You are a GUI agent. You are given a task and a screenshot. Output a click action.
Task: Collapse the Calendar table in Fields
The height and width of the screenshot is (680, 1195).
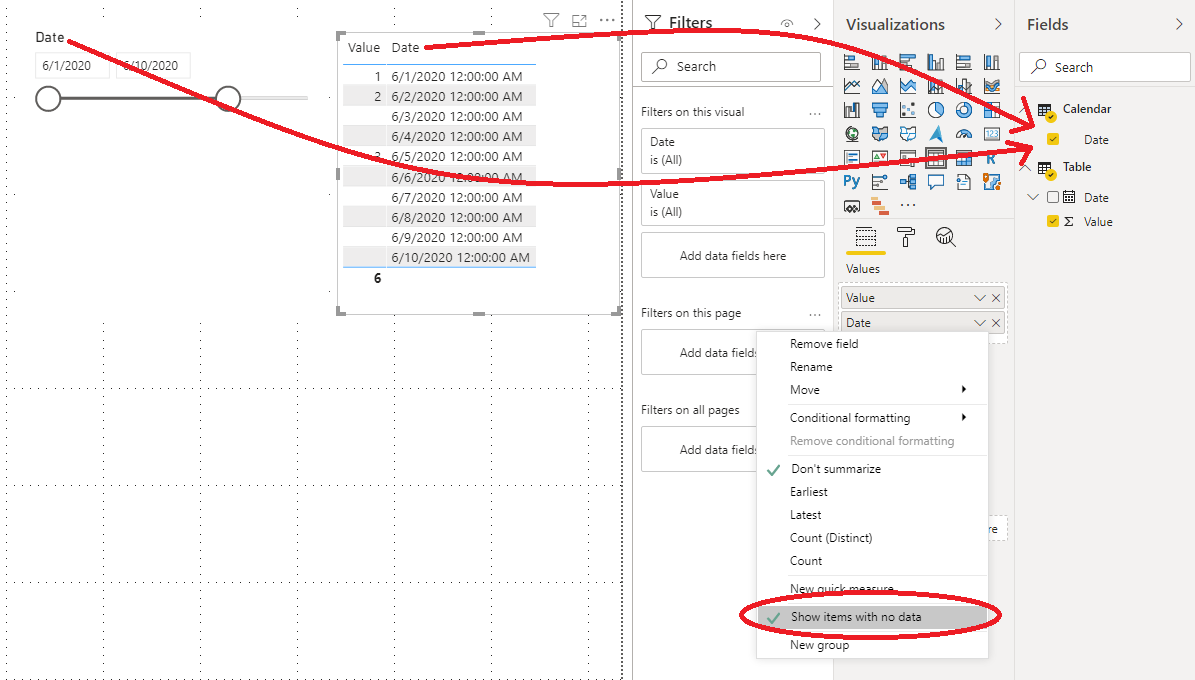(1026, 109)
